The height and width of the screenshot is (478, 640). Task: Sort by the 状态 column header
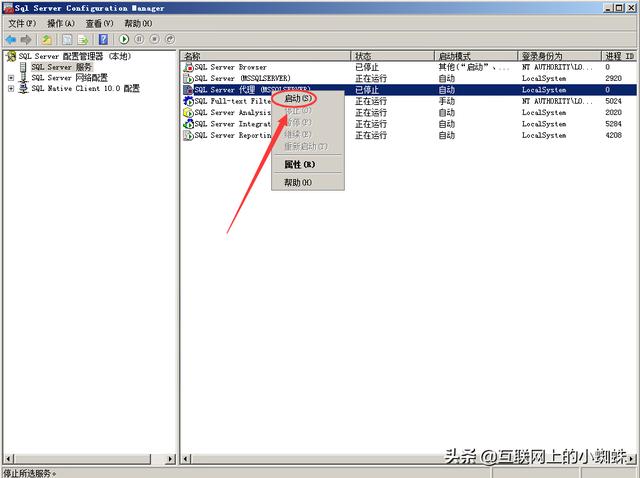[392, 56]
